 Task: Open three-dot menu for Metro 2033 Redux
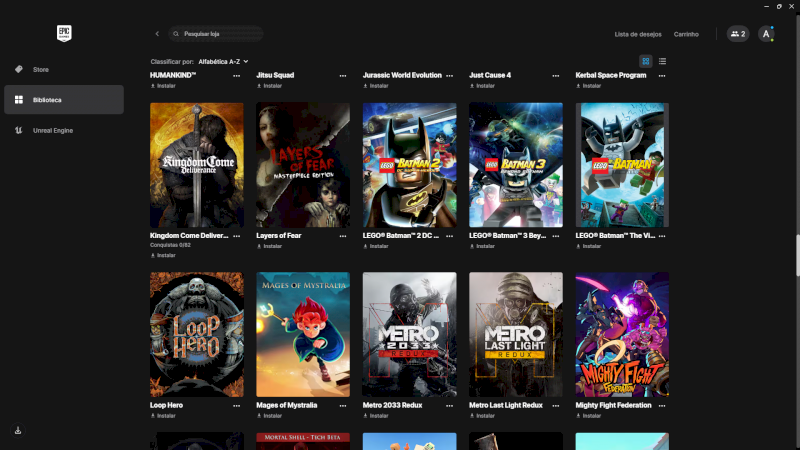click(x=449, y=406)
